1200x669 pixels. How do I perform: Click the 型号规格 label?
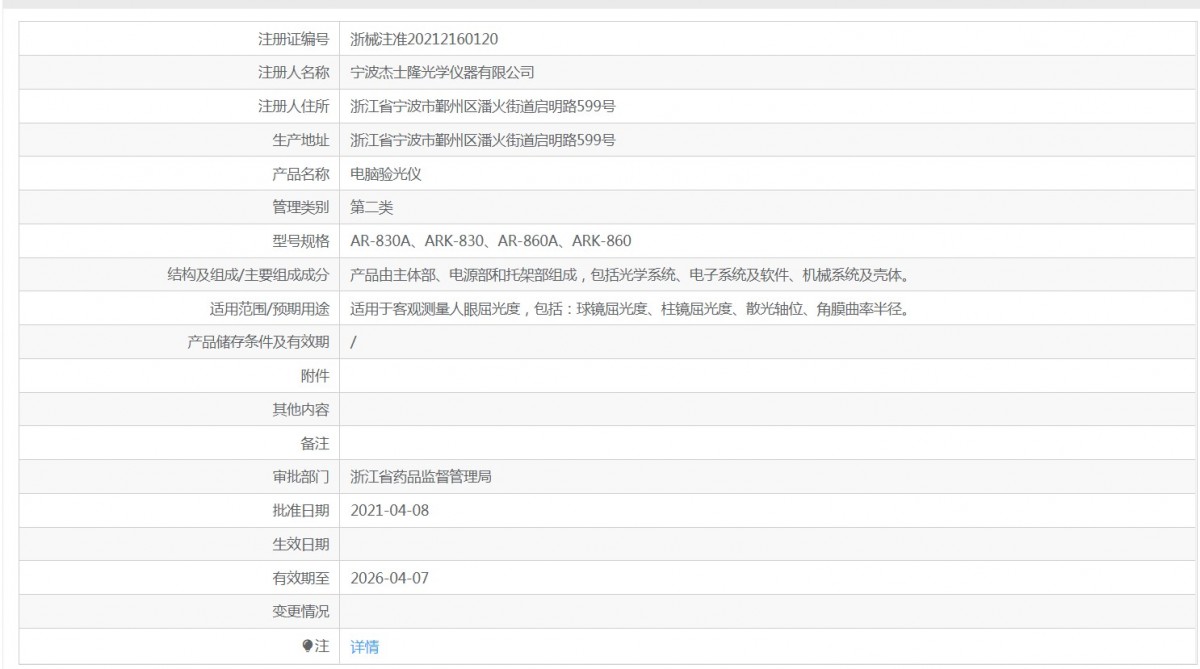pyautogui.click(x=301, y=241)
